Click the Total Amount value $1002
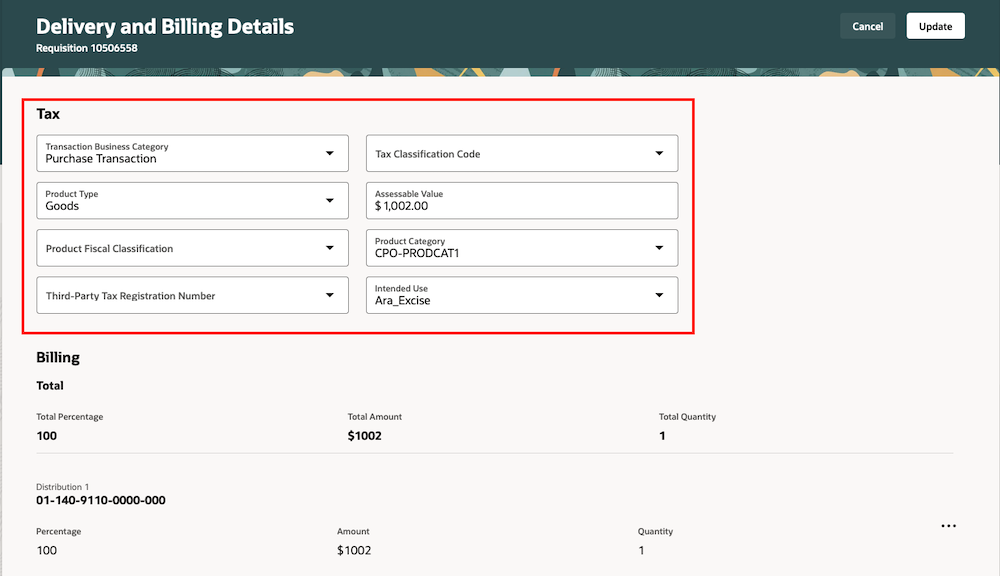 (x=365, y=436)
